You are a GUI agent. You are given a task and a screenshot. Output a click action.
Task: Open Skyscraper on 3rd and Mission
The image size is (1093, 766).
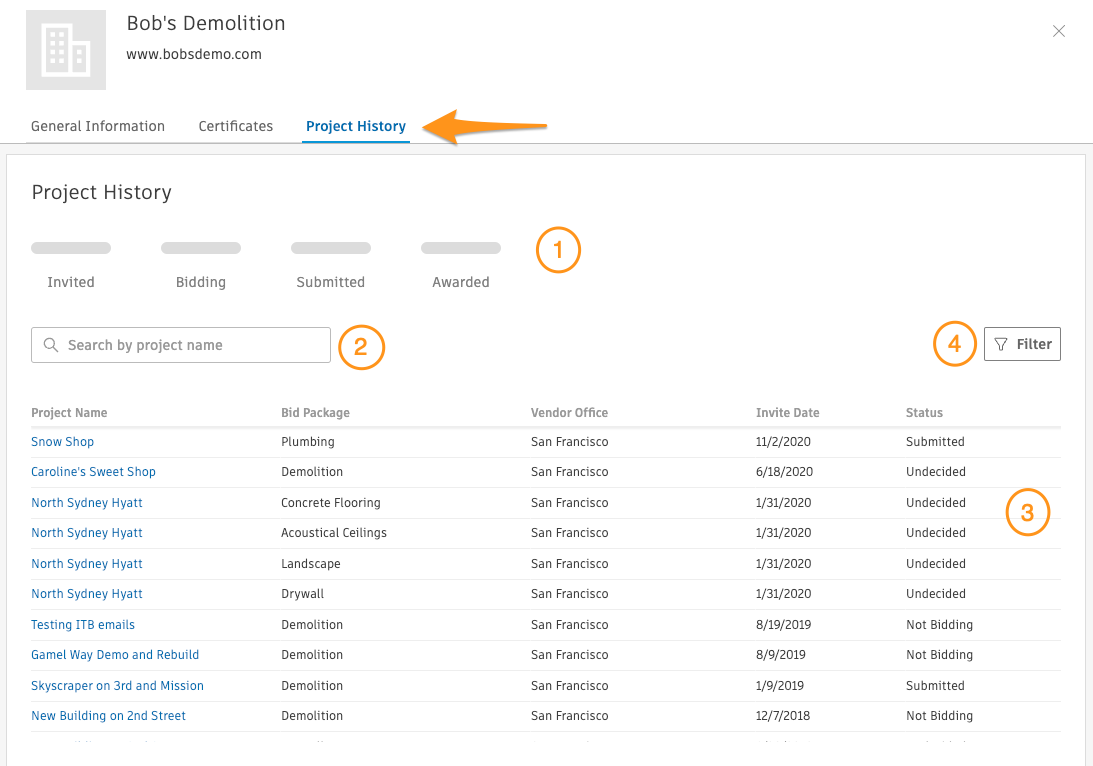click(x=117, y=686)
